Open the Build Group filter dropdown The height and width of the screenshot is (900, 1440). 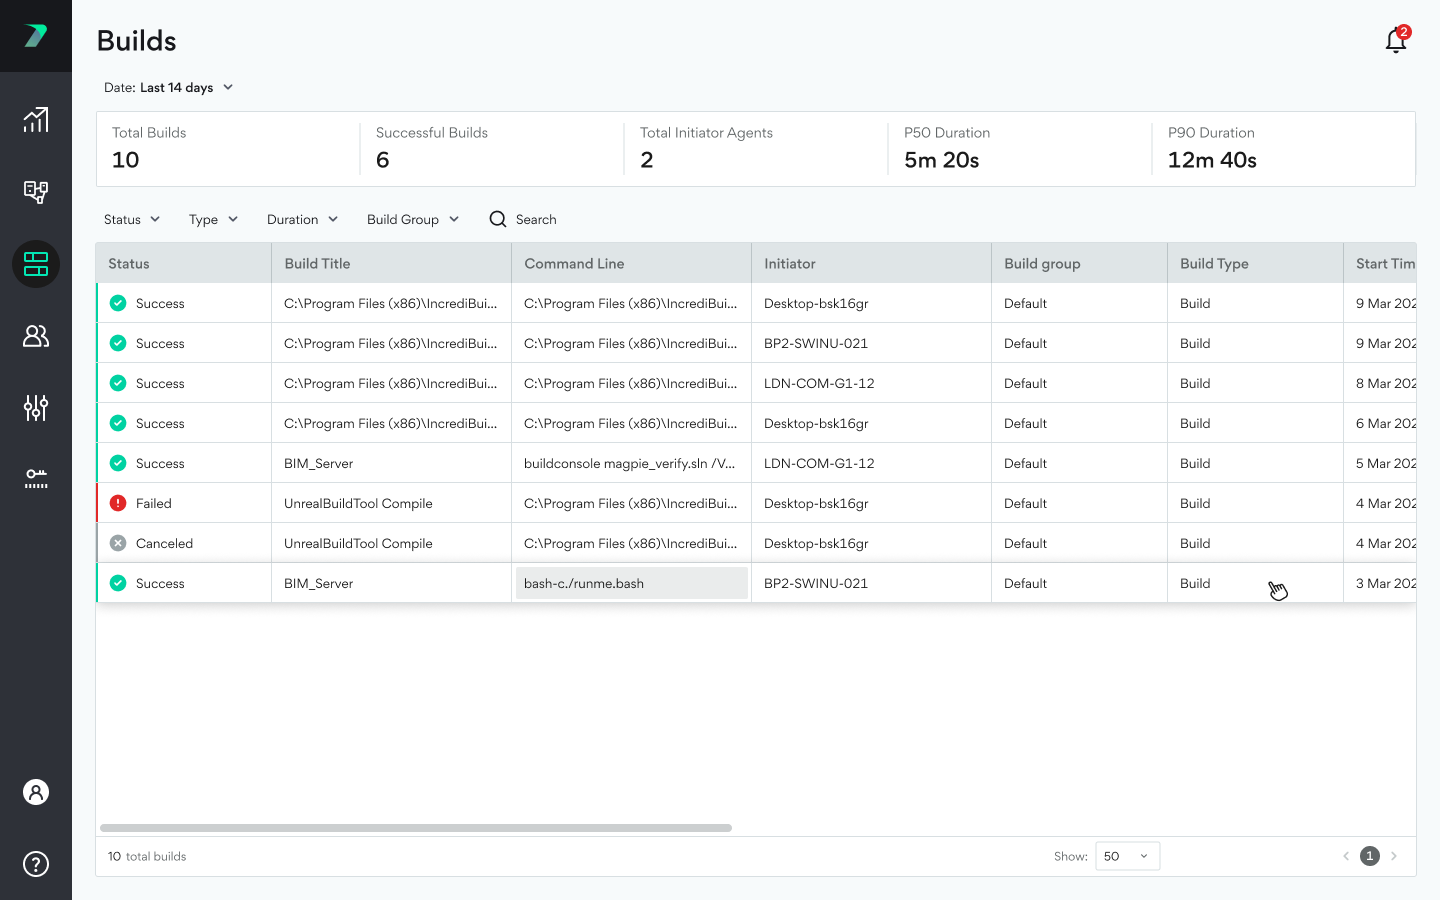(x=413, y=219)
